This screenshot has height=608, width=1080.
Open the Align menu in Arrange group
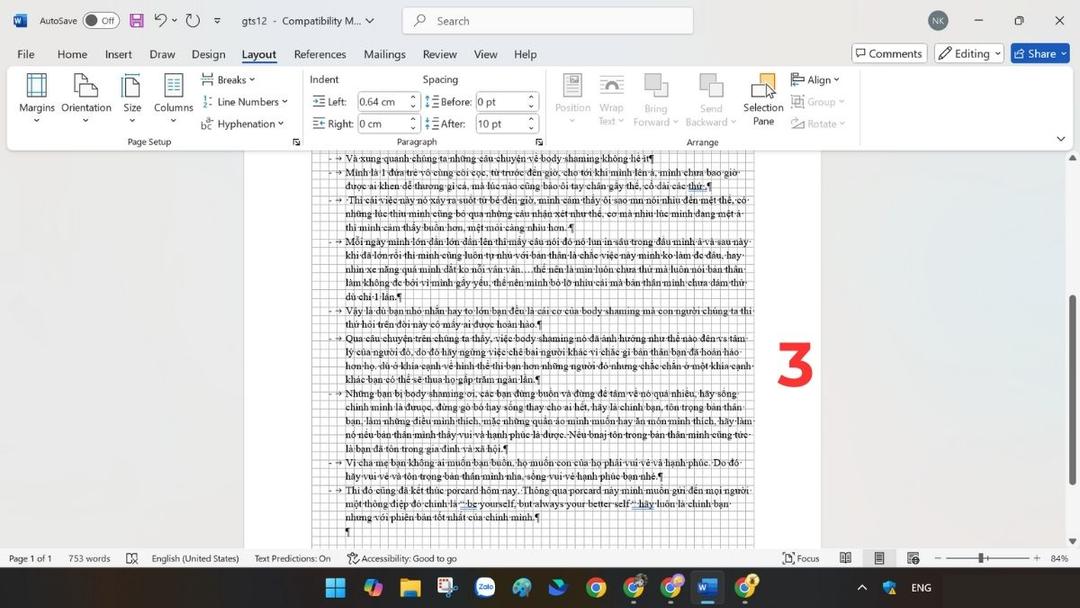[820, 79]
